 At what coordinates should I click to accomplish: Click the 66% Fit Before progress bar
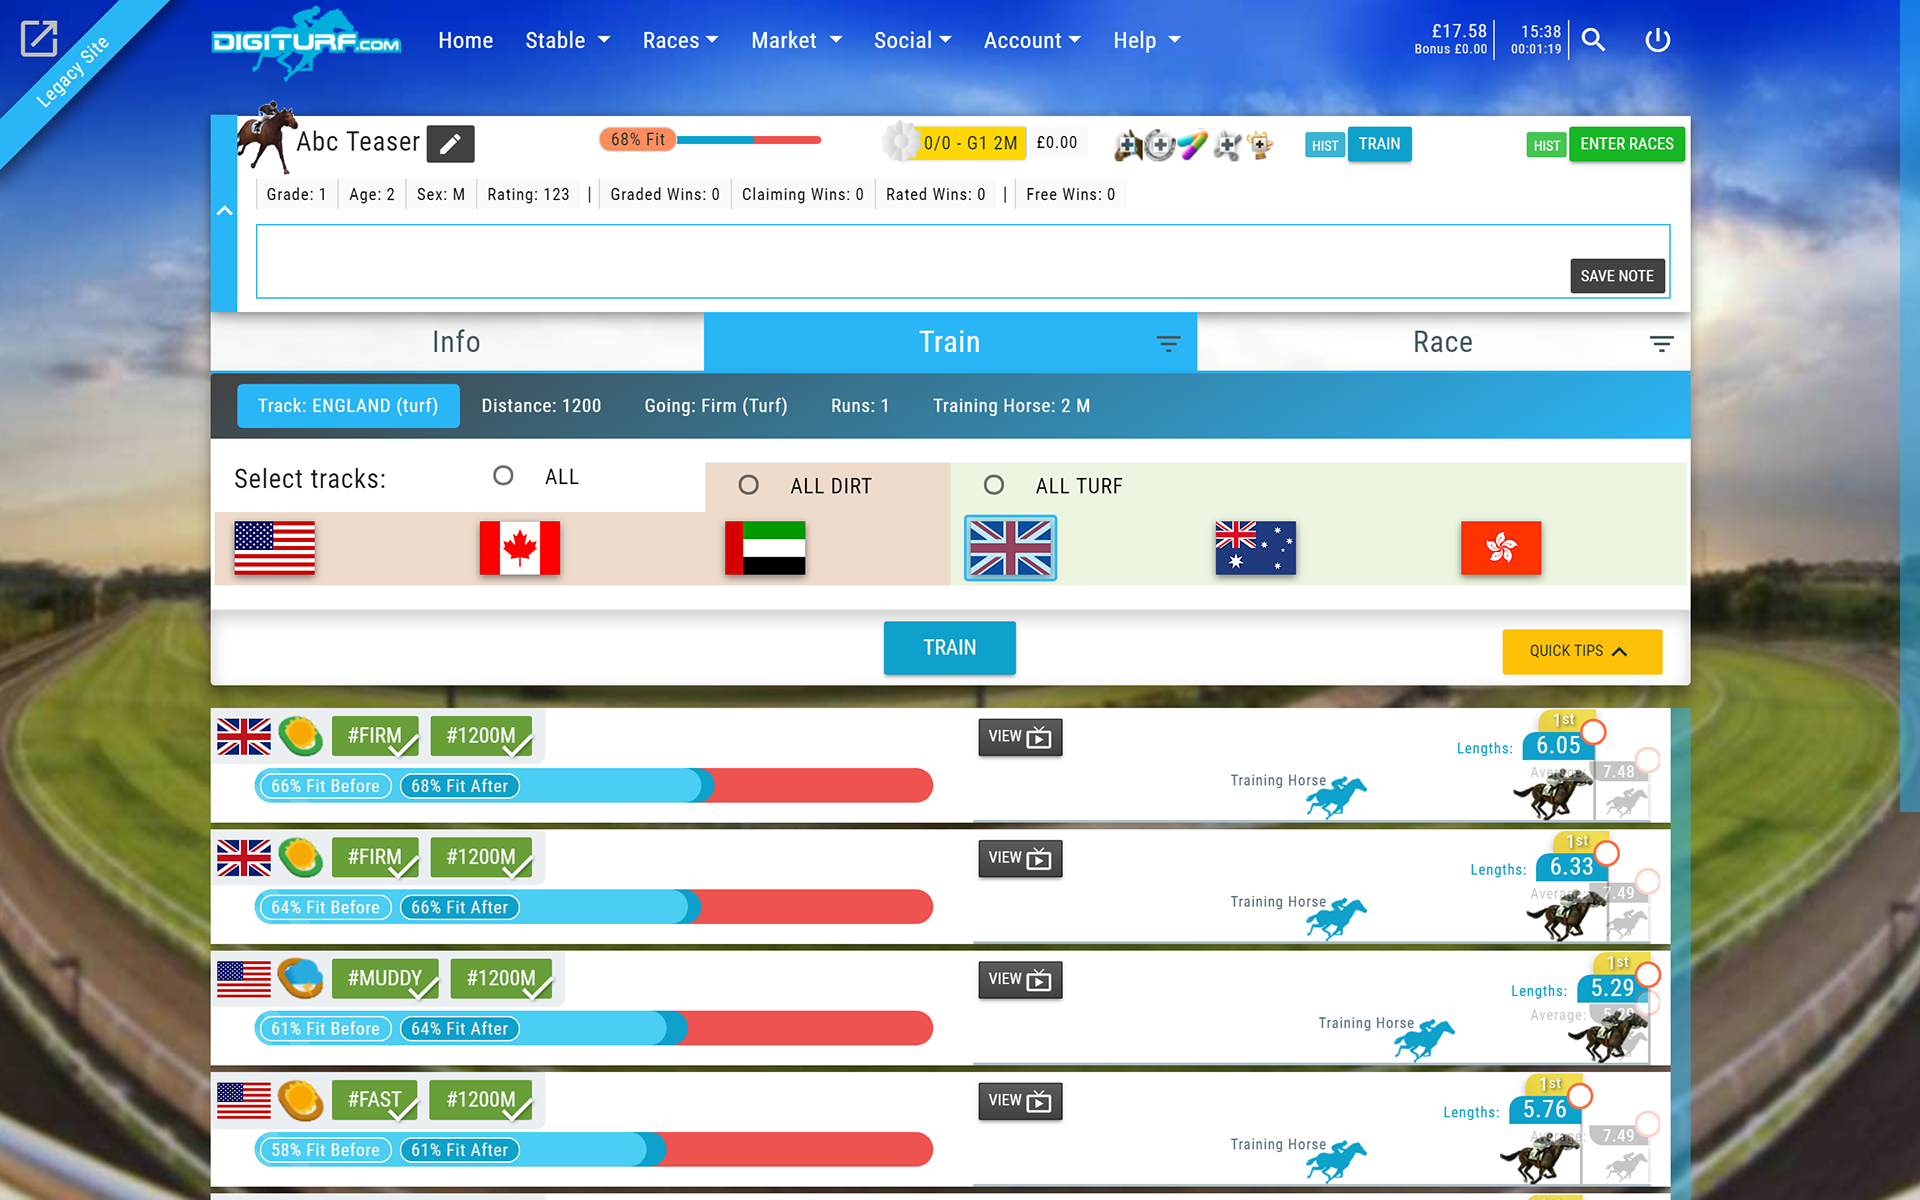coord(594,786)
